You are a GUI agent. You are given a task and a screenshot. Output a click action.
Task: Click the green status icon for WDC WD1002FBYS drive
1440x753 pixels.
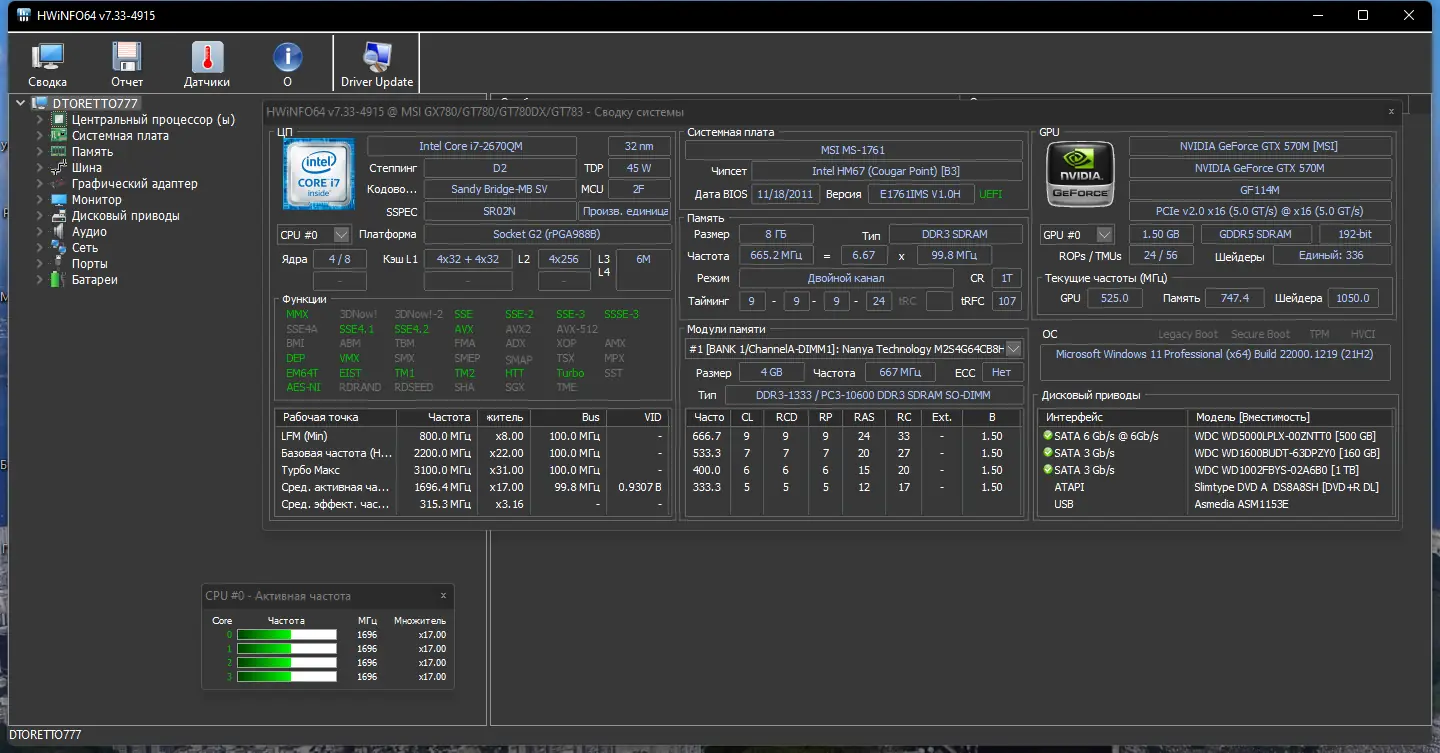click(1047, 470)
